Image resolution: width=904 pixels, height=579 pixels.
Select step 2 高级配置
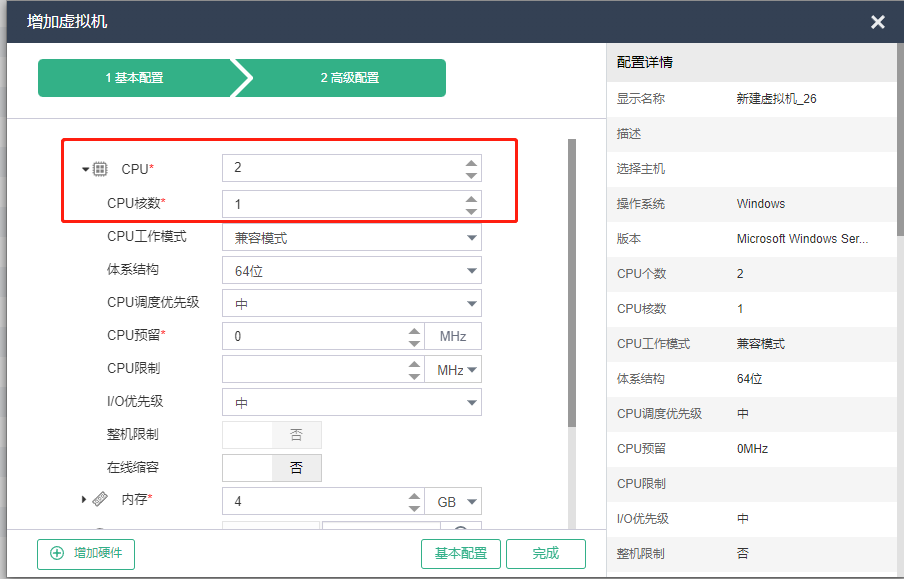pyautogui.click(x=349, y=78)
